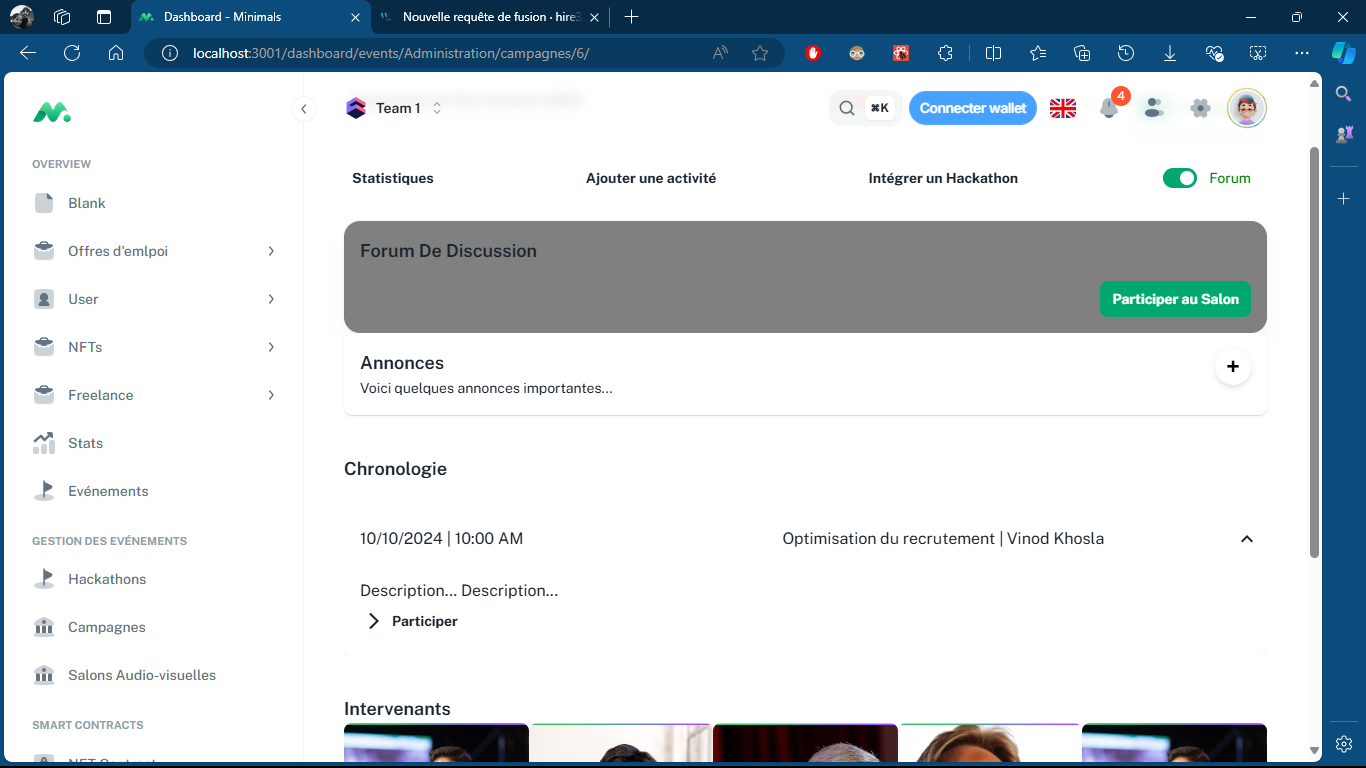Open Salons Audio-visuelles in sidebar
This screenshot has height=768, width=1366.
click(x=155, y=675)
